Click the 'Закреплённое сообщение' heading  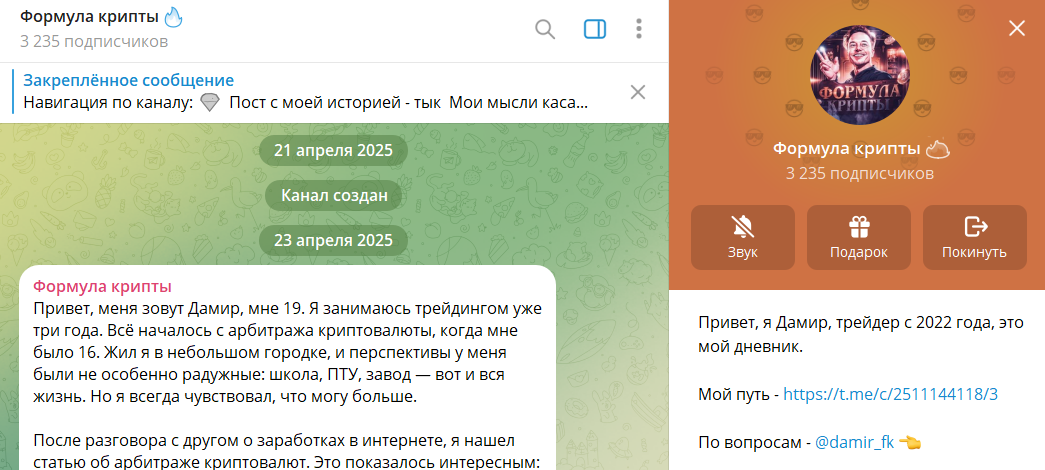pyautogui.click(x=129, y=81)
